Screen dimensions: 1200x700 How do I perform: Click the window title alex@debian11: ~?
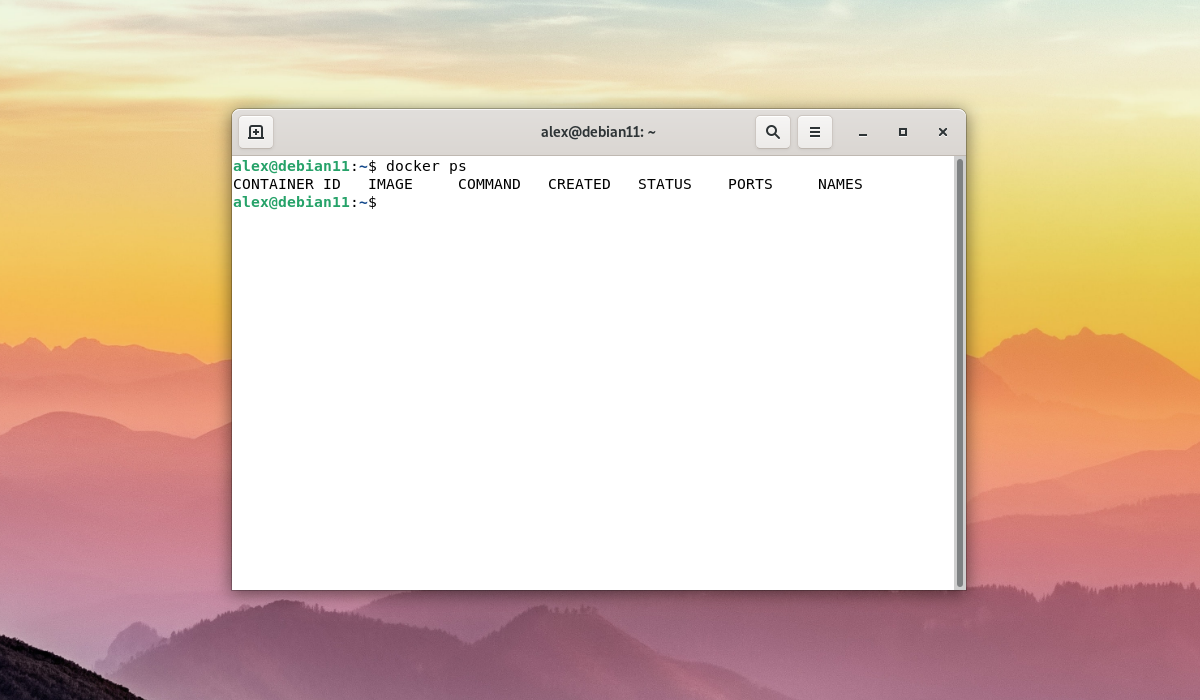tap(598, 132)
